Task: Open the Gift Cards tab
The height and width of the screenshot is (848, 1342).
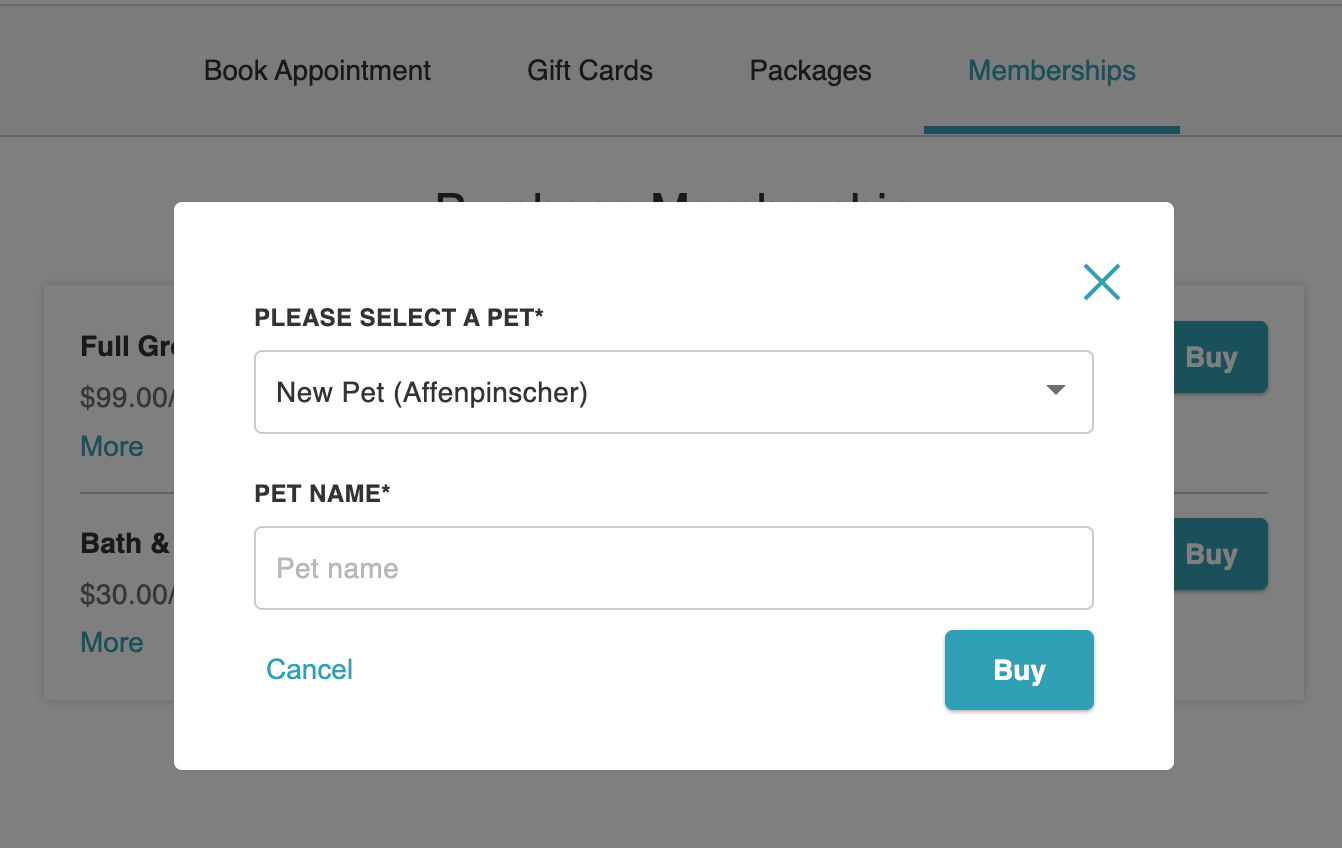Action: pos(590,71)
